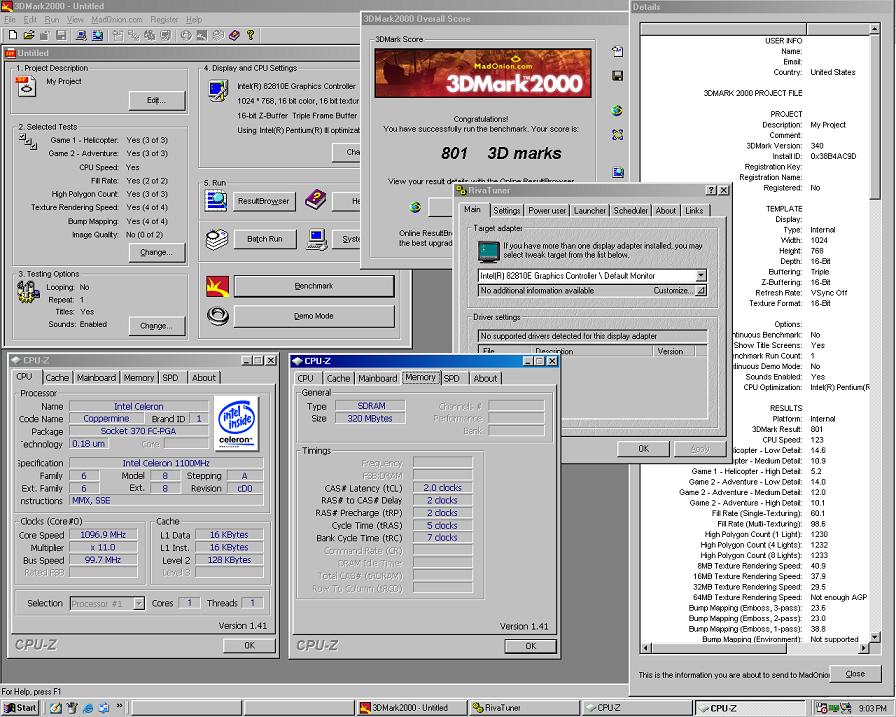Image resolution: width=896 pixels, height=717 pixels.
Task: Click Change button under Testing Options
Action: pyautogui.click(x=157, y=326)
